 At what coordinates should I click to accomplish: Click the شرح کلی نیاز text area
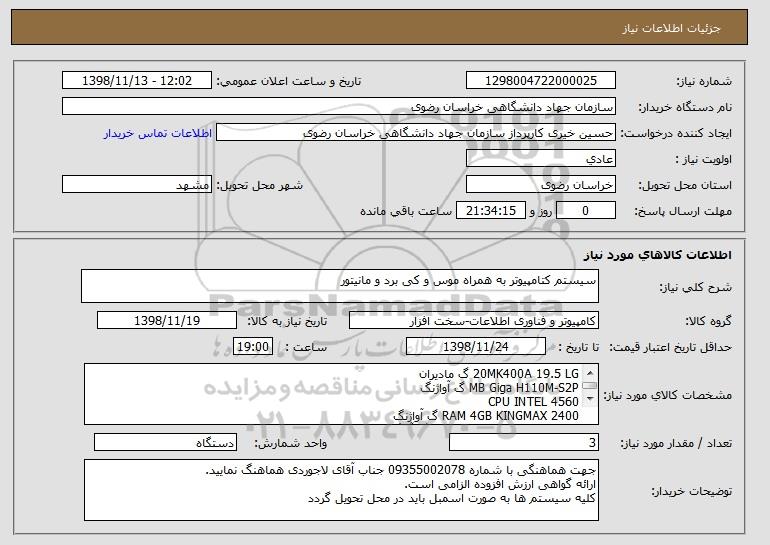[x=340, y=286]
